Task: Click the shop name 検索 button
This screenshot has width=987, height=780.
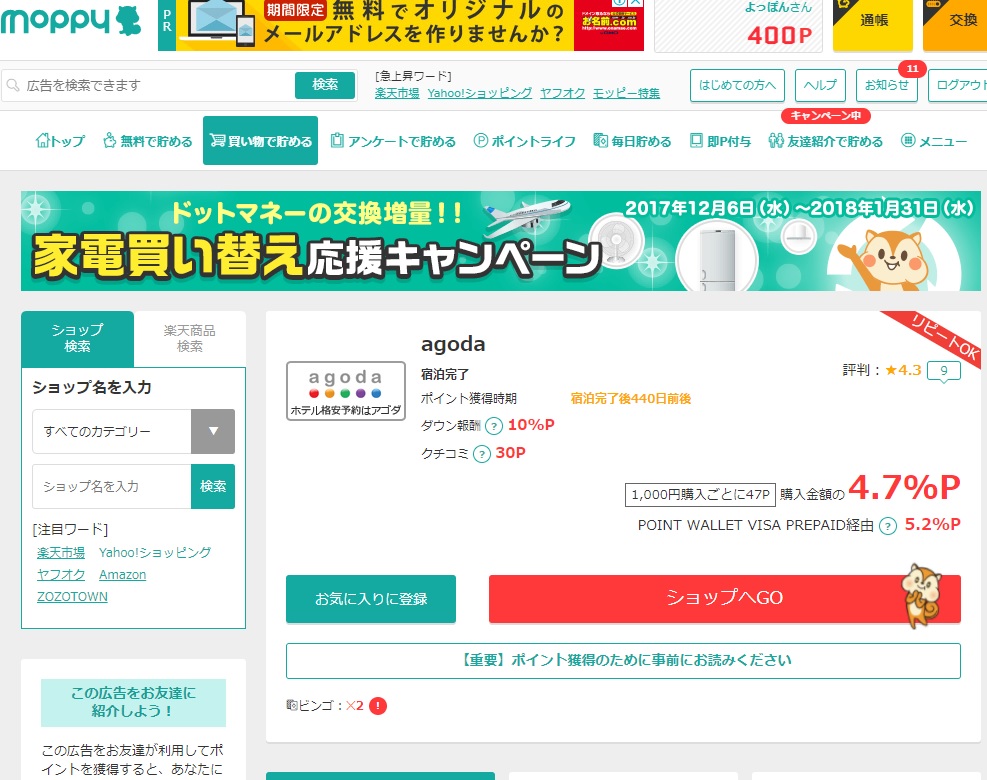Action: click(x=213, y=486)
